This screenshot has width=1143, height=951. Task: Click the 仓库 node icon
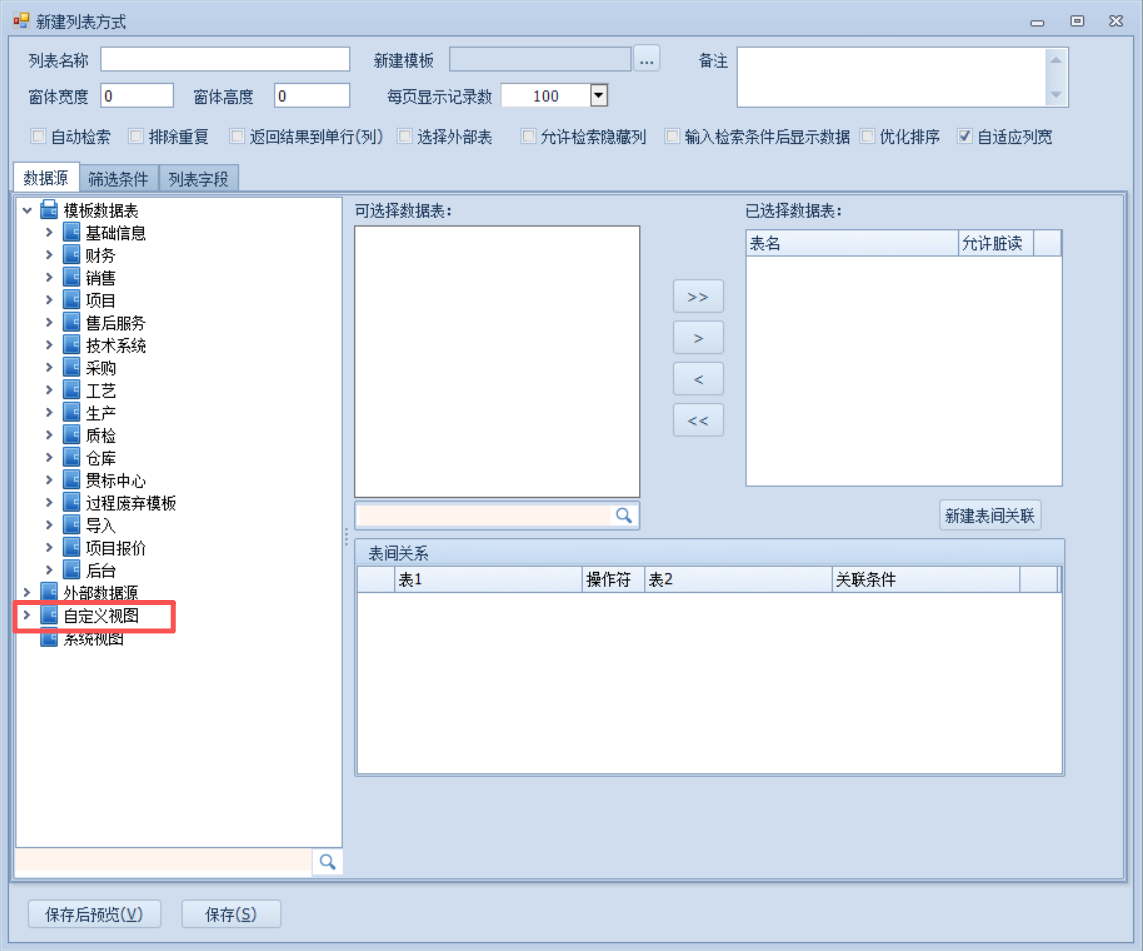pos(71,458)
